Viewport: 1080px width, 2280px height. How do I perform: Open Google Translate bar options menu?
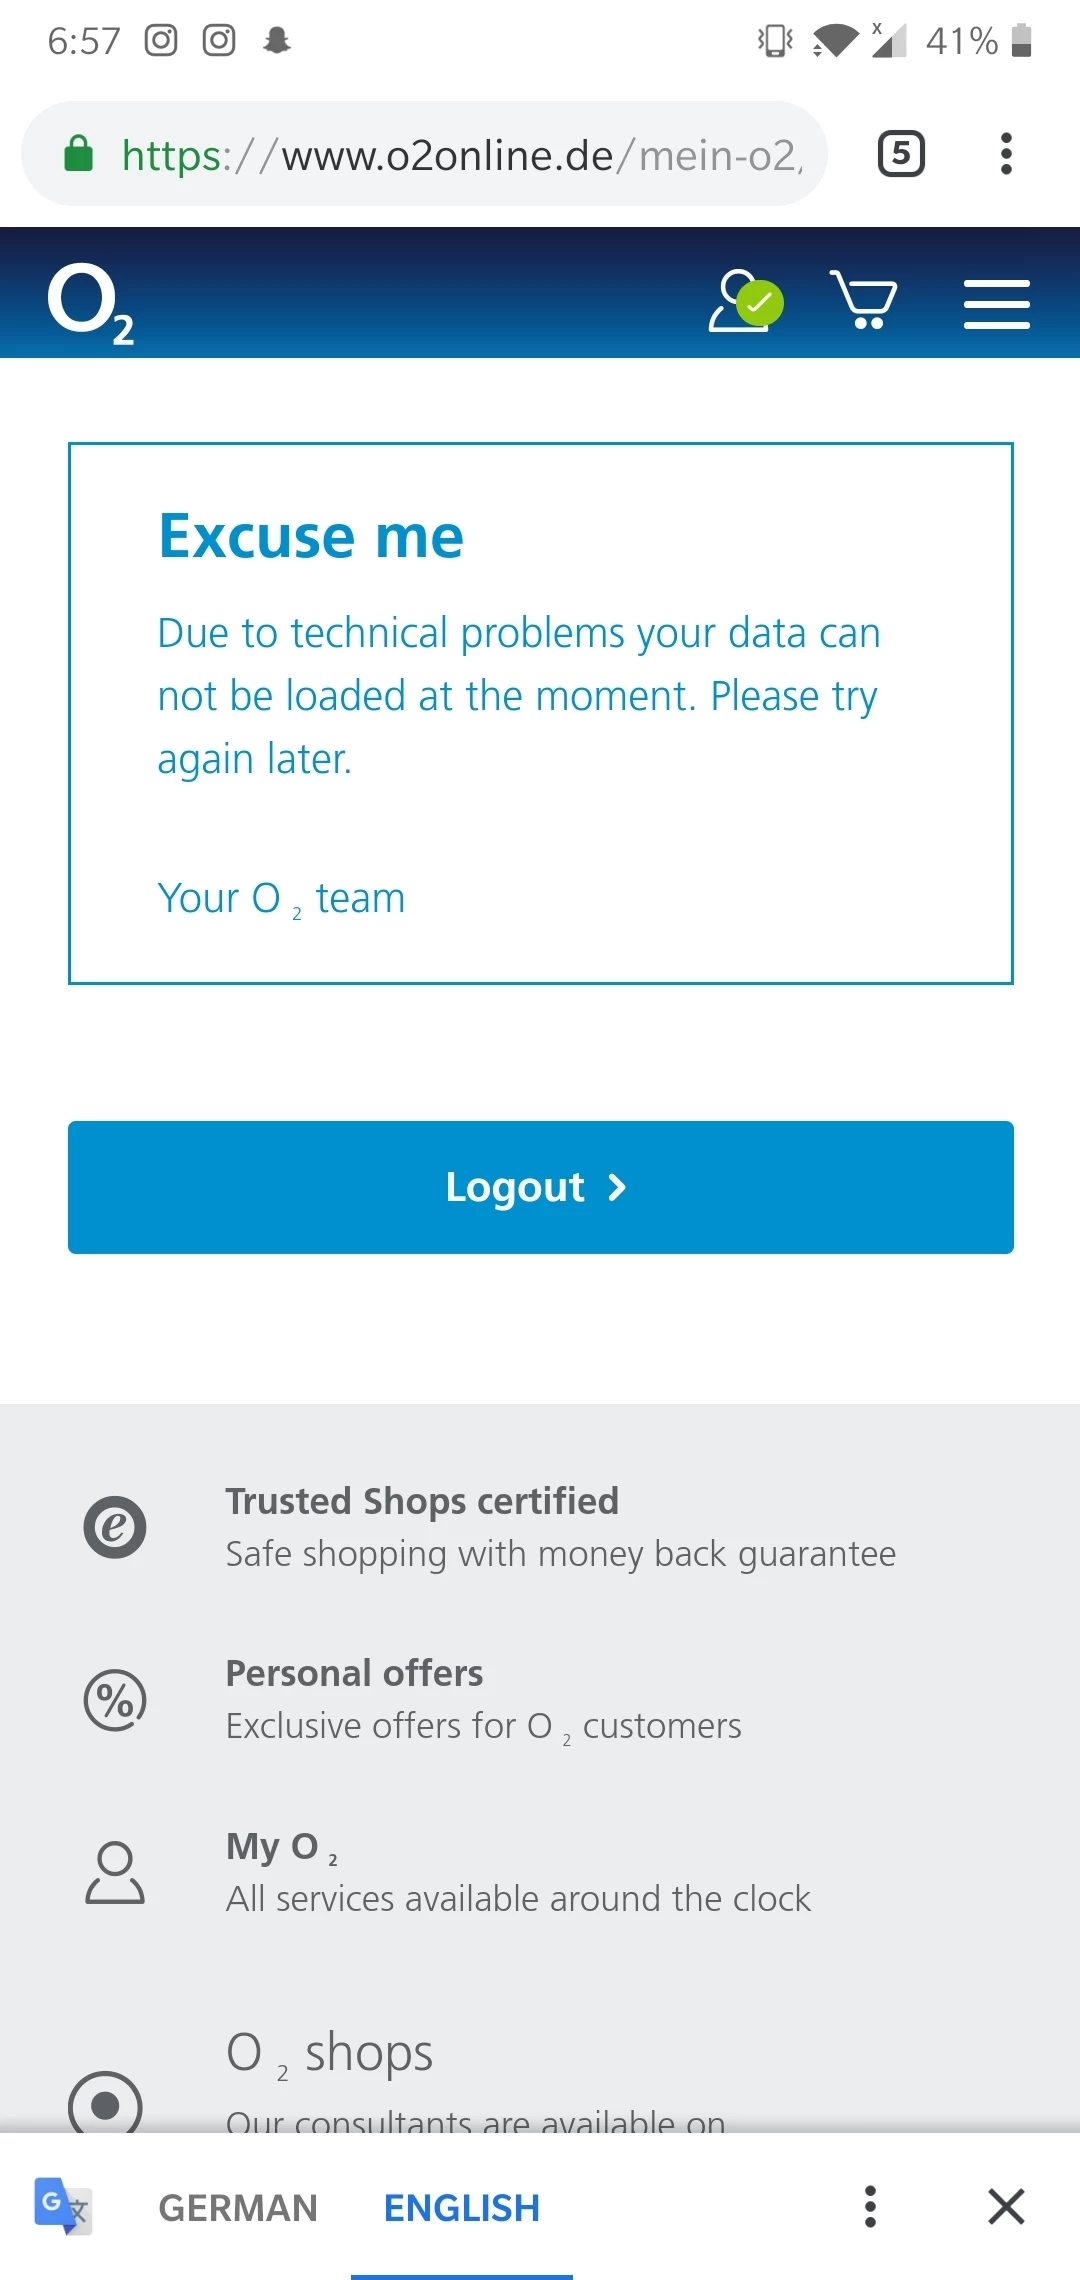pyautogui.click(x=870, y=2206)
